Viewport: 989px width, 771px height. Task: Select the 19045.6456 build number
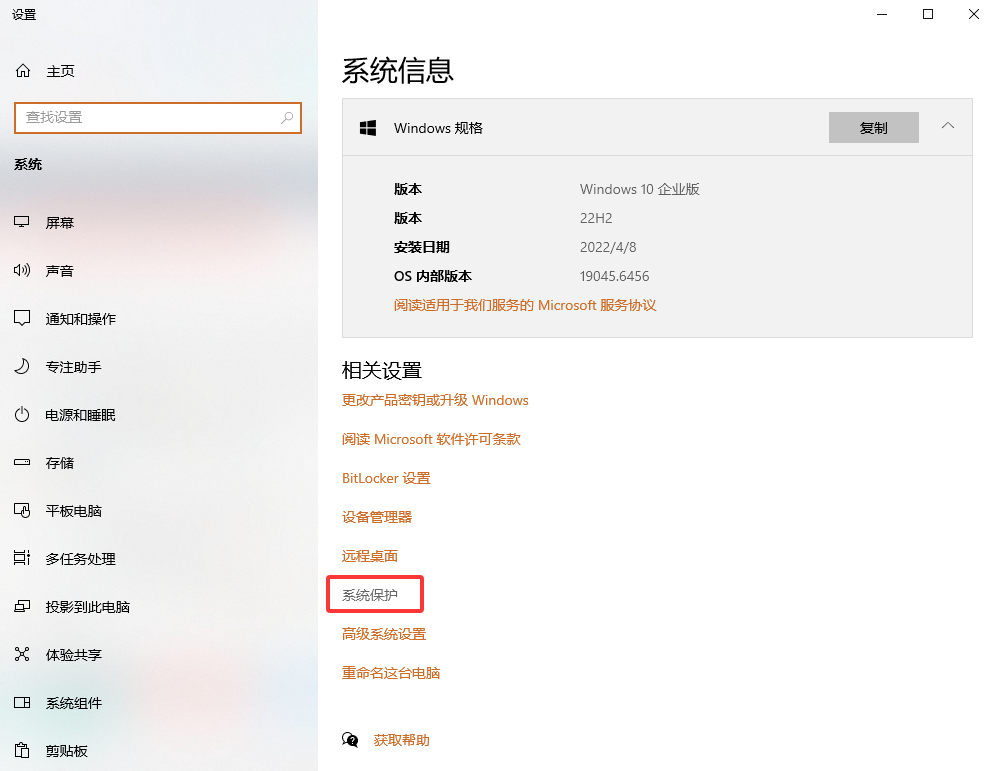coord(614,276)
